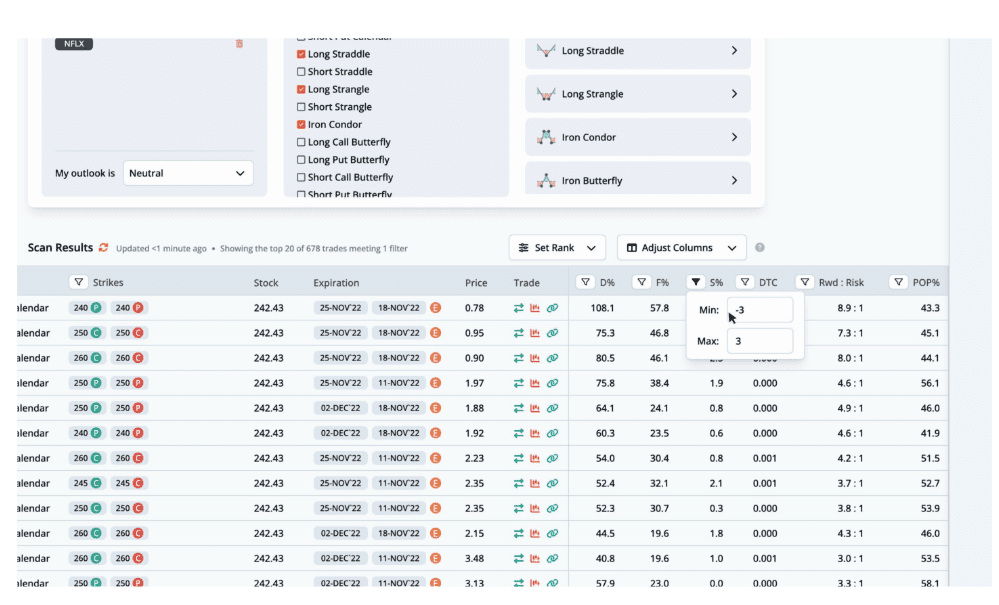Image resolution: width=999 pixels, height=605 pixels.
Task: Select the Iron Butterfly strategy item
Action: [637, 181]
